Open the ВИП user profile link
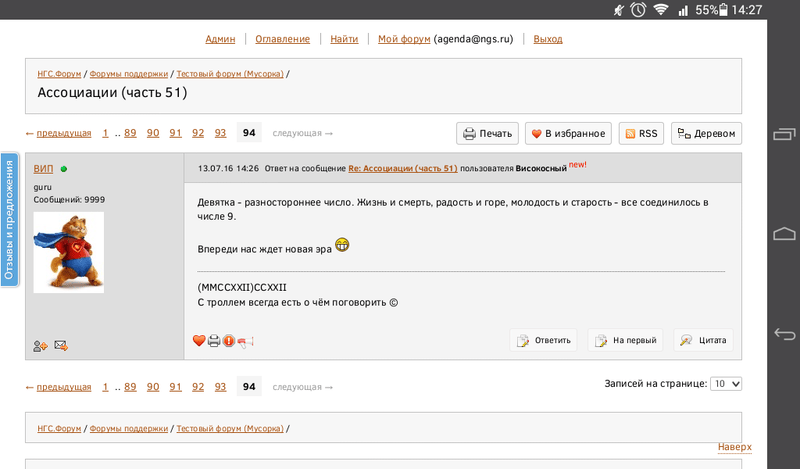Viewport: 800px width, 469px height. pyautogui.click(x=43, y=168)
